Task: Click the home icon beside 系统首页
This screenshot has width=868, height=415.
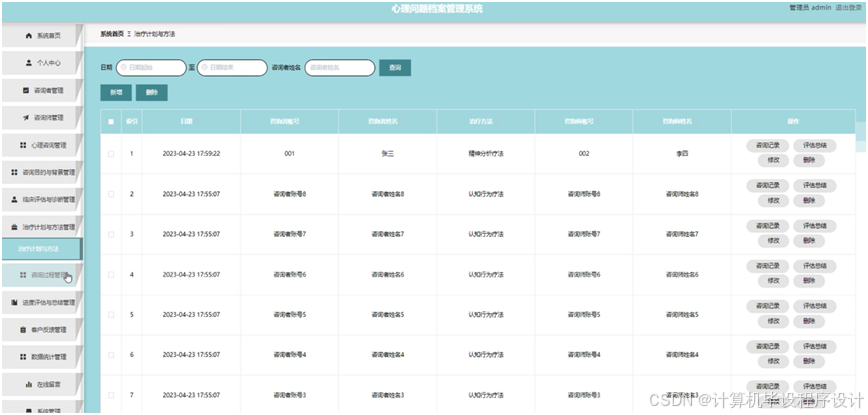Action: point(29,36)
